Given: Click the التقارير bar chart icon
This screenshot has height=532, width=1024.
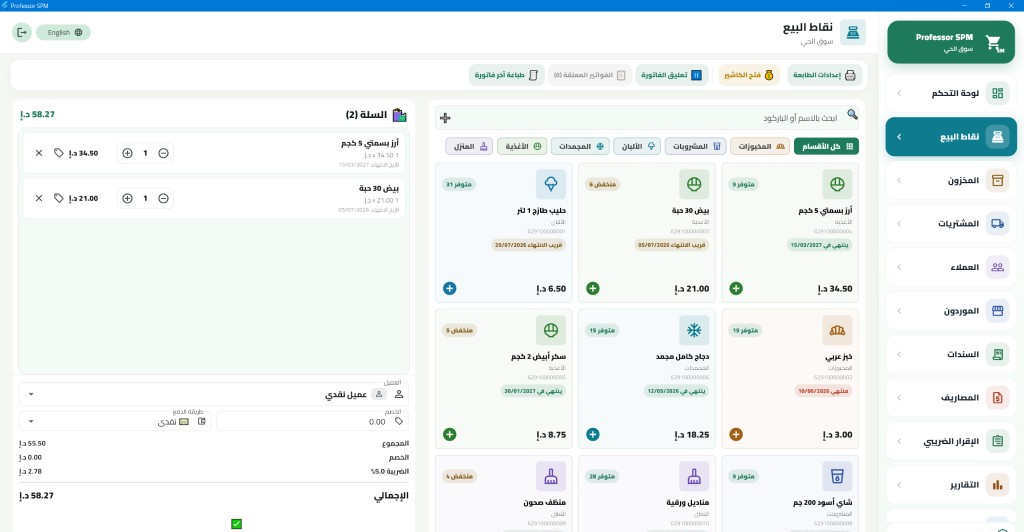Looking at the screenshot, I should click(997, 484).
